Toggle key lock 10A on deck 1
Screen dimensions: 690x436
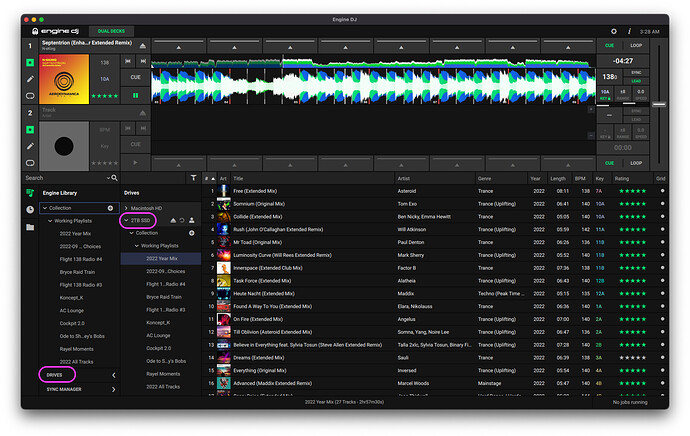[x=605, y=94]
